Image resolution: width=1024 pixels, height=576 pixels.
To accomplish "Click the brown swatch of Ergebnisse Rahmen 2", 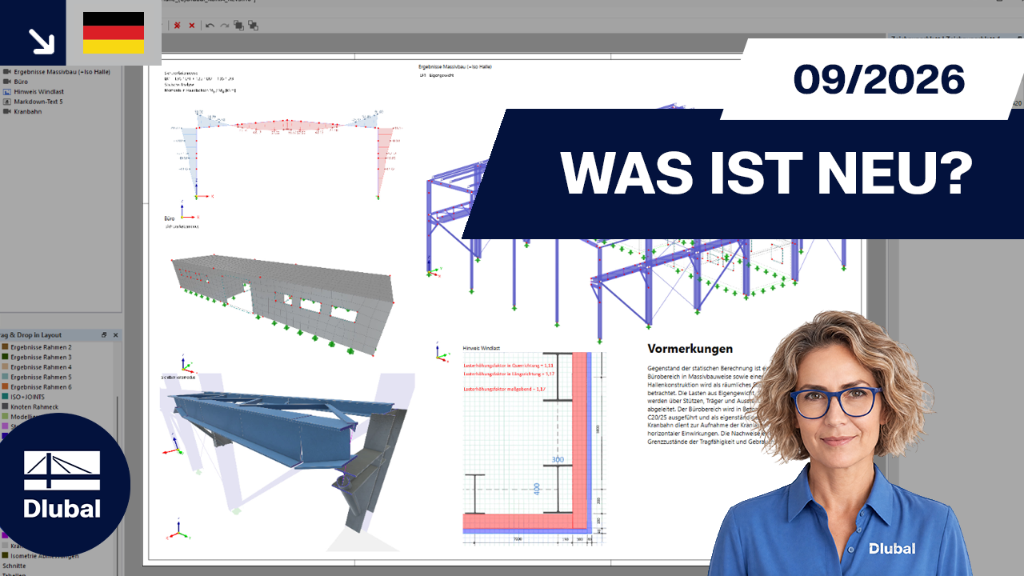I will (x=5, y=347).
